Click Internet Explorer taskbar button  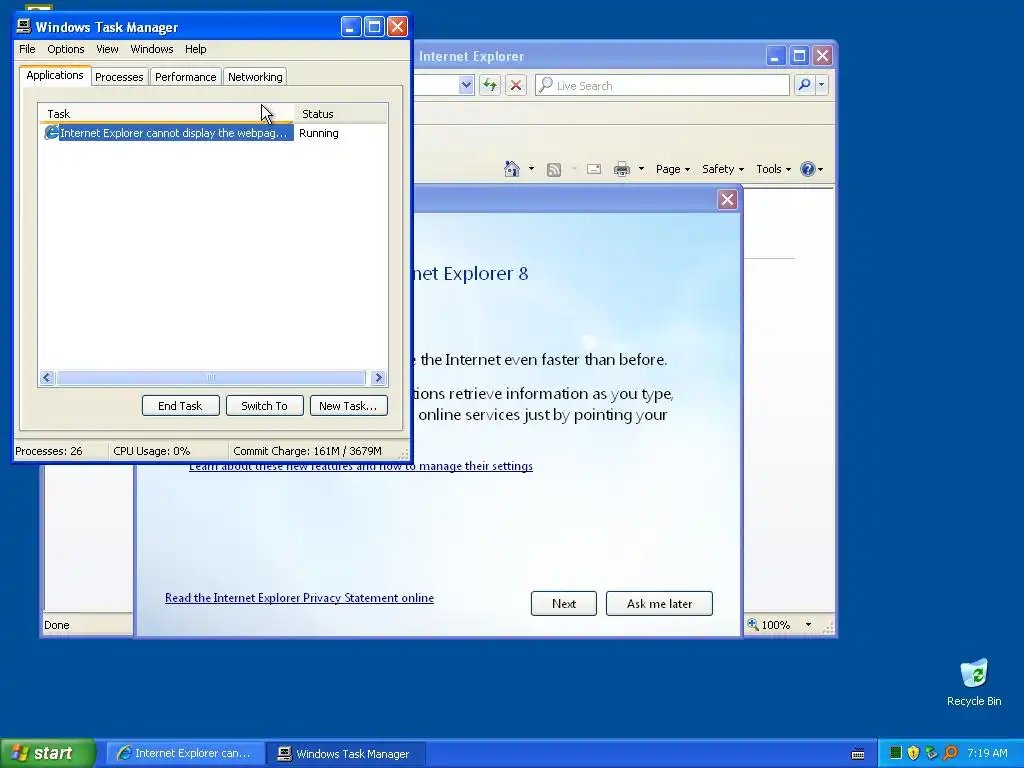pos(185,753)
